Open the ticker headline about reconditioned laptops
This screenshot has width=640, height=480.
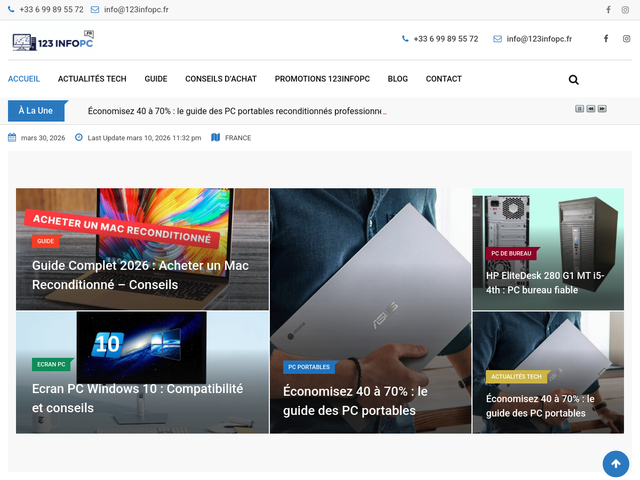coord(235,111)
